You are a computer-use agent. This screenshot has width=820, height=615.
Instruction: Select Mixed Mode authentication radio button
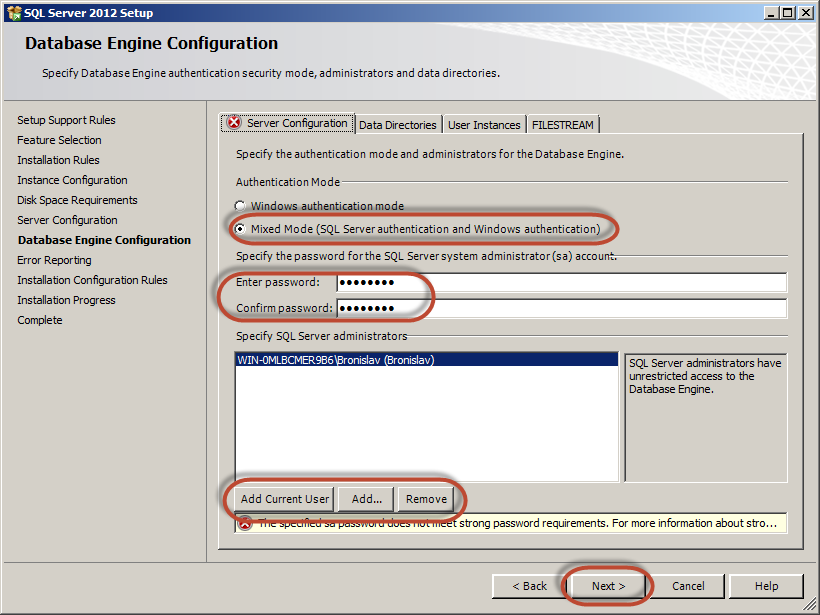coord(240,229)
